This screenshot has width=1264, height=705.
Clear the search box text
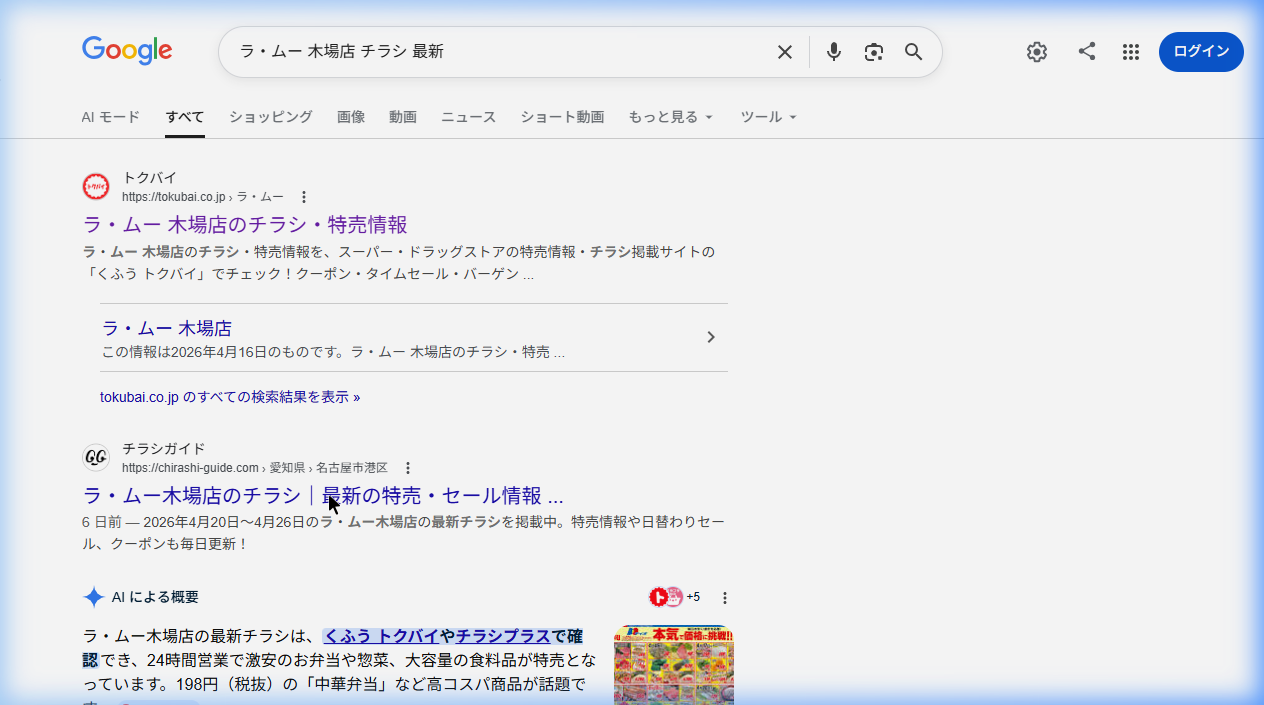(x=785, y=52)
